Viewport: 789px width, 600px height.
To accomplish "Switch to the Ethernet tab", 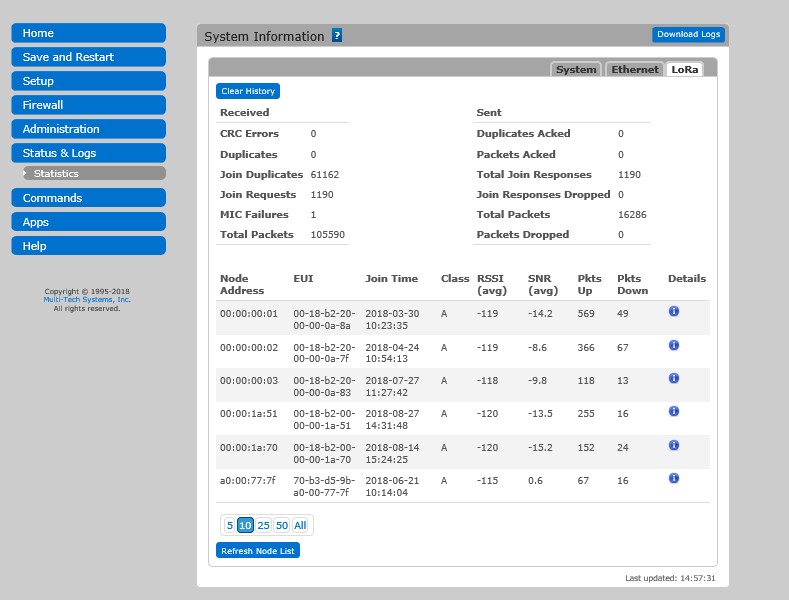I will (x=635, y=69).
